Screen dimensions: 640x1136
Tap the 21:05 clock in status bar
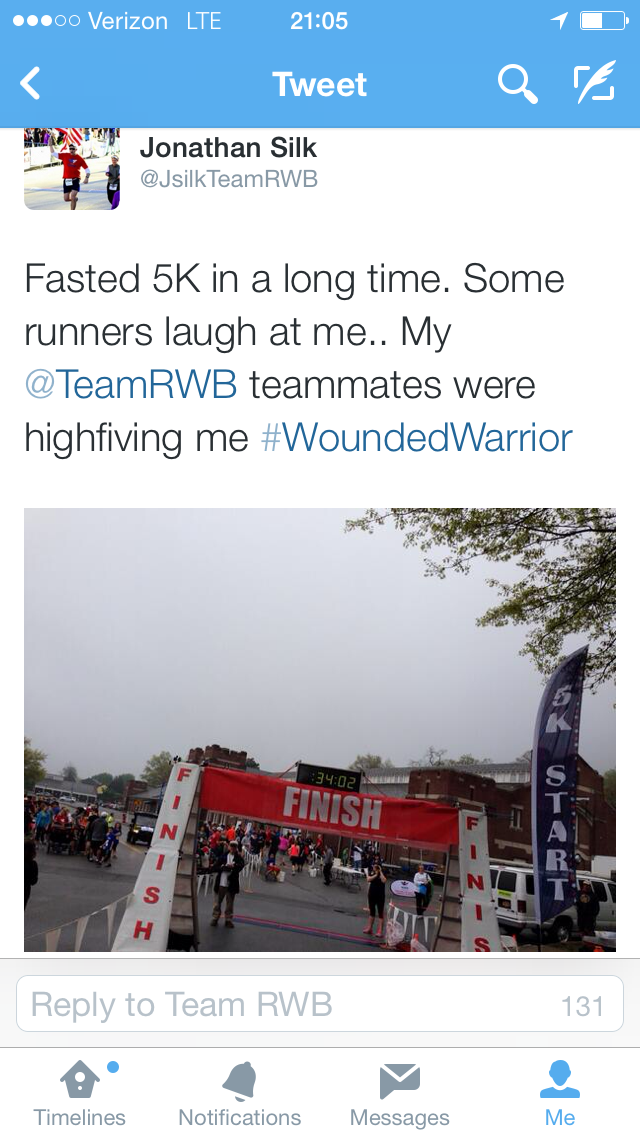[x=319, y=21]
